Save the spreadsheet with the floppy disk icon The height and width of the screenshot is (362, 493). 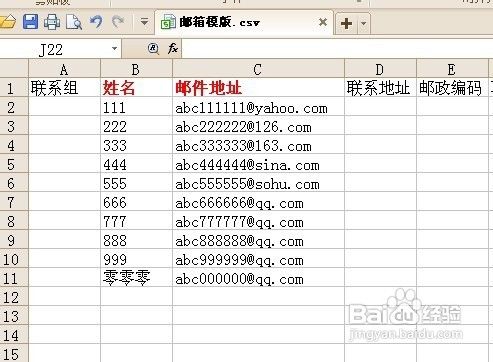click(30, 22)
